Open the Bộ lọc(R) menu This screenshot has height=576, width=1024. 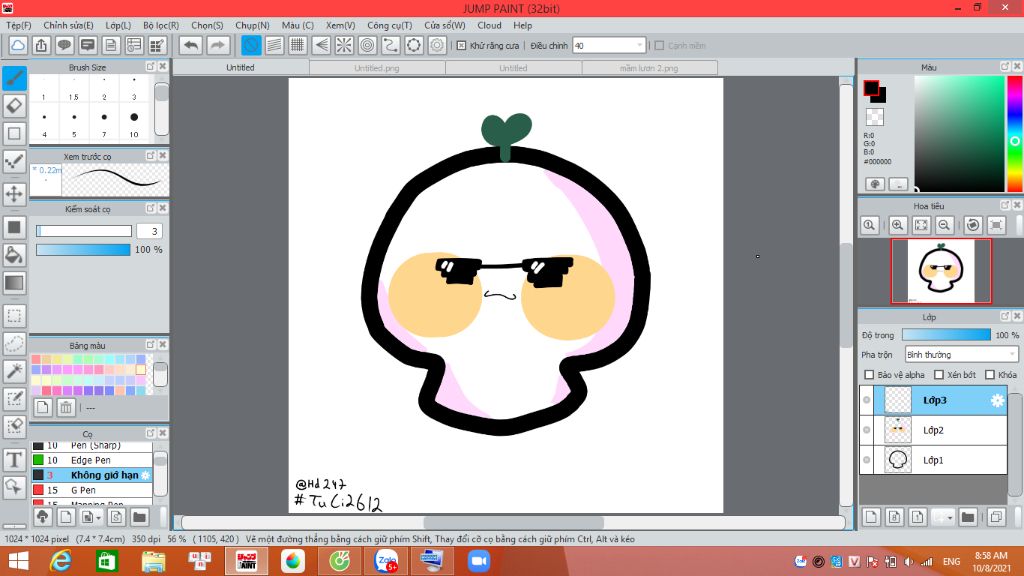[x=161, y=25]
